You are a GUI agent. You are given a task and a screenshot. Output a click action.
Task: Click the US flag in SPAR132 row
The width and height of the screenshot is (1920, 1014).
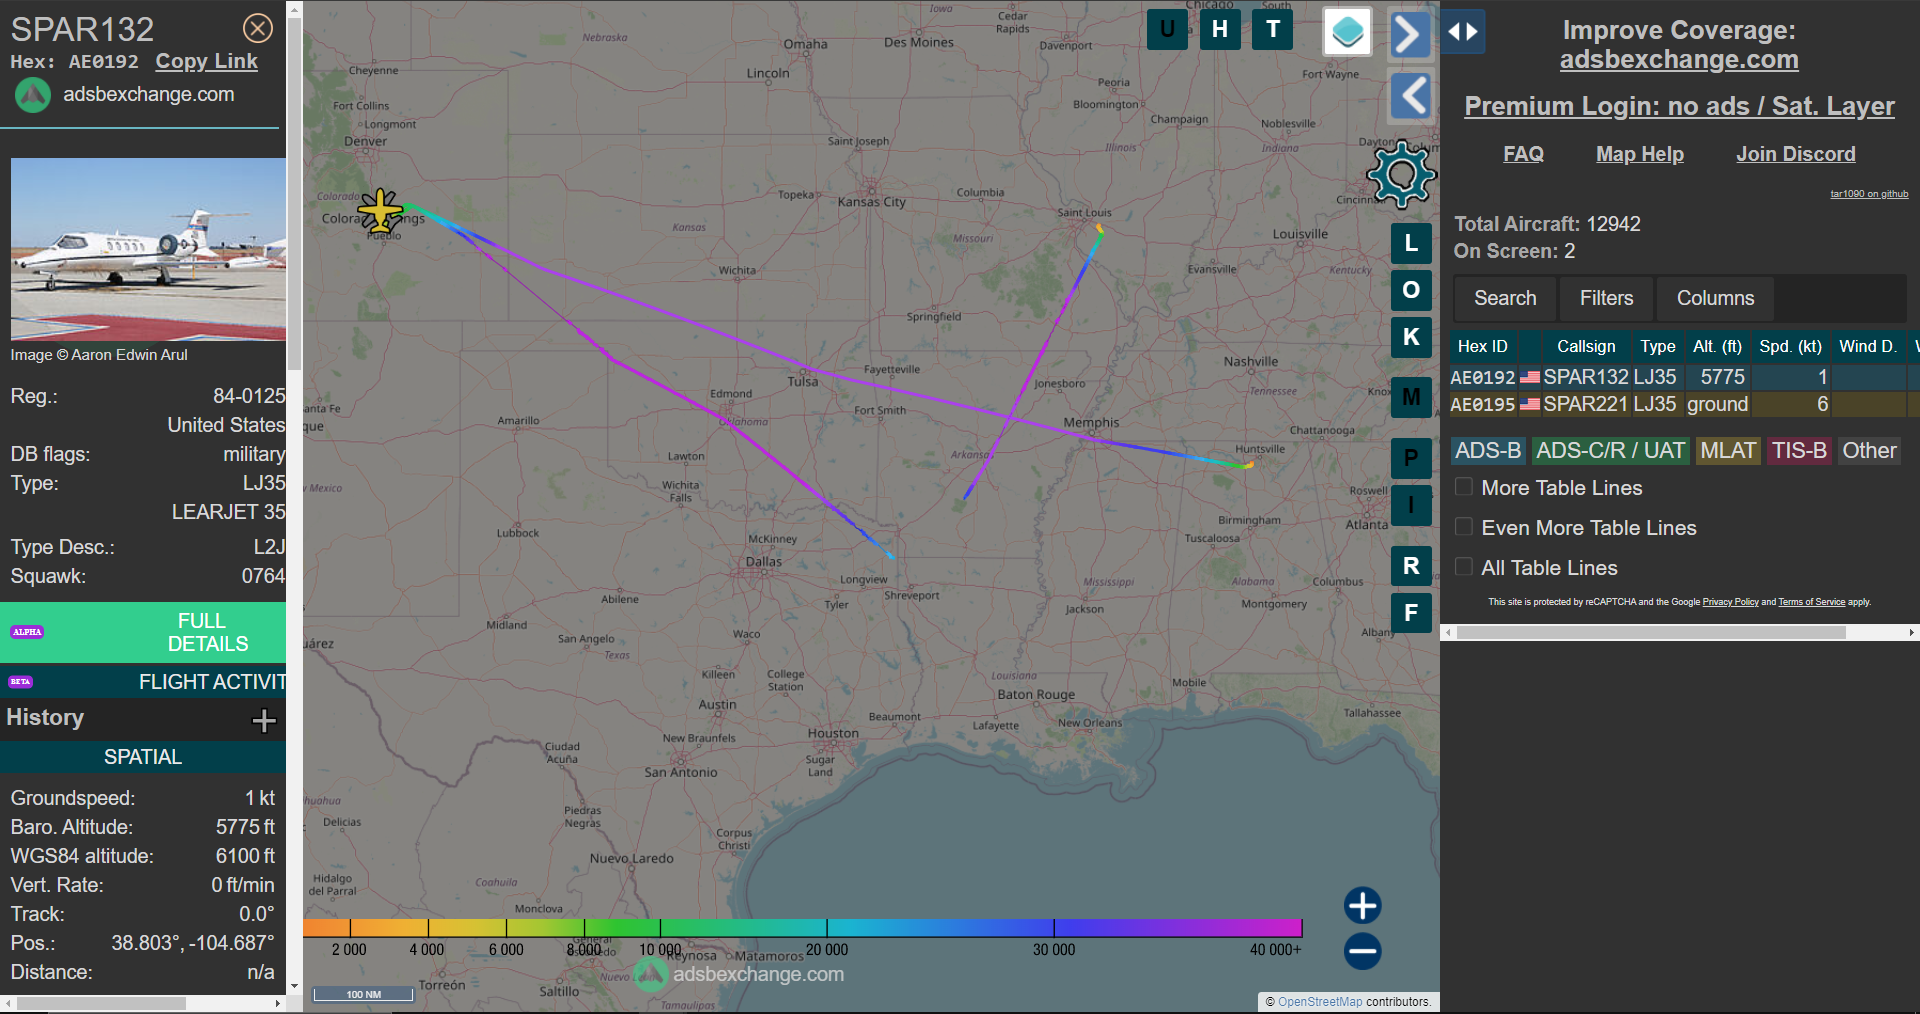(x=1530, y=378)
